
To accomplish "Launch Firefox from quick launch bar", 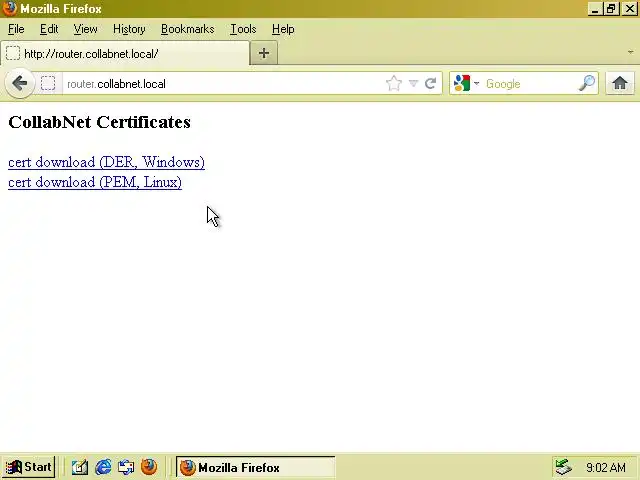I will coord(149,467).
